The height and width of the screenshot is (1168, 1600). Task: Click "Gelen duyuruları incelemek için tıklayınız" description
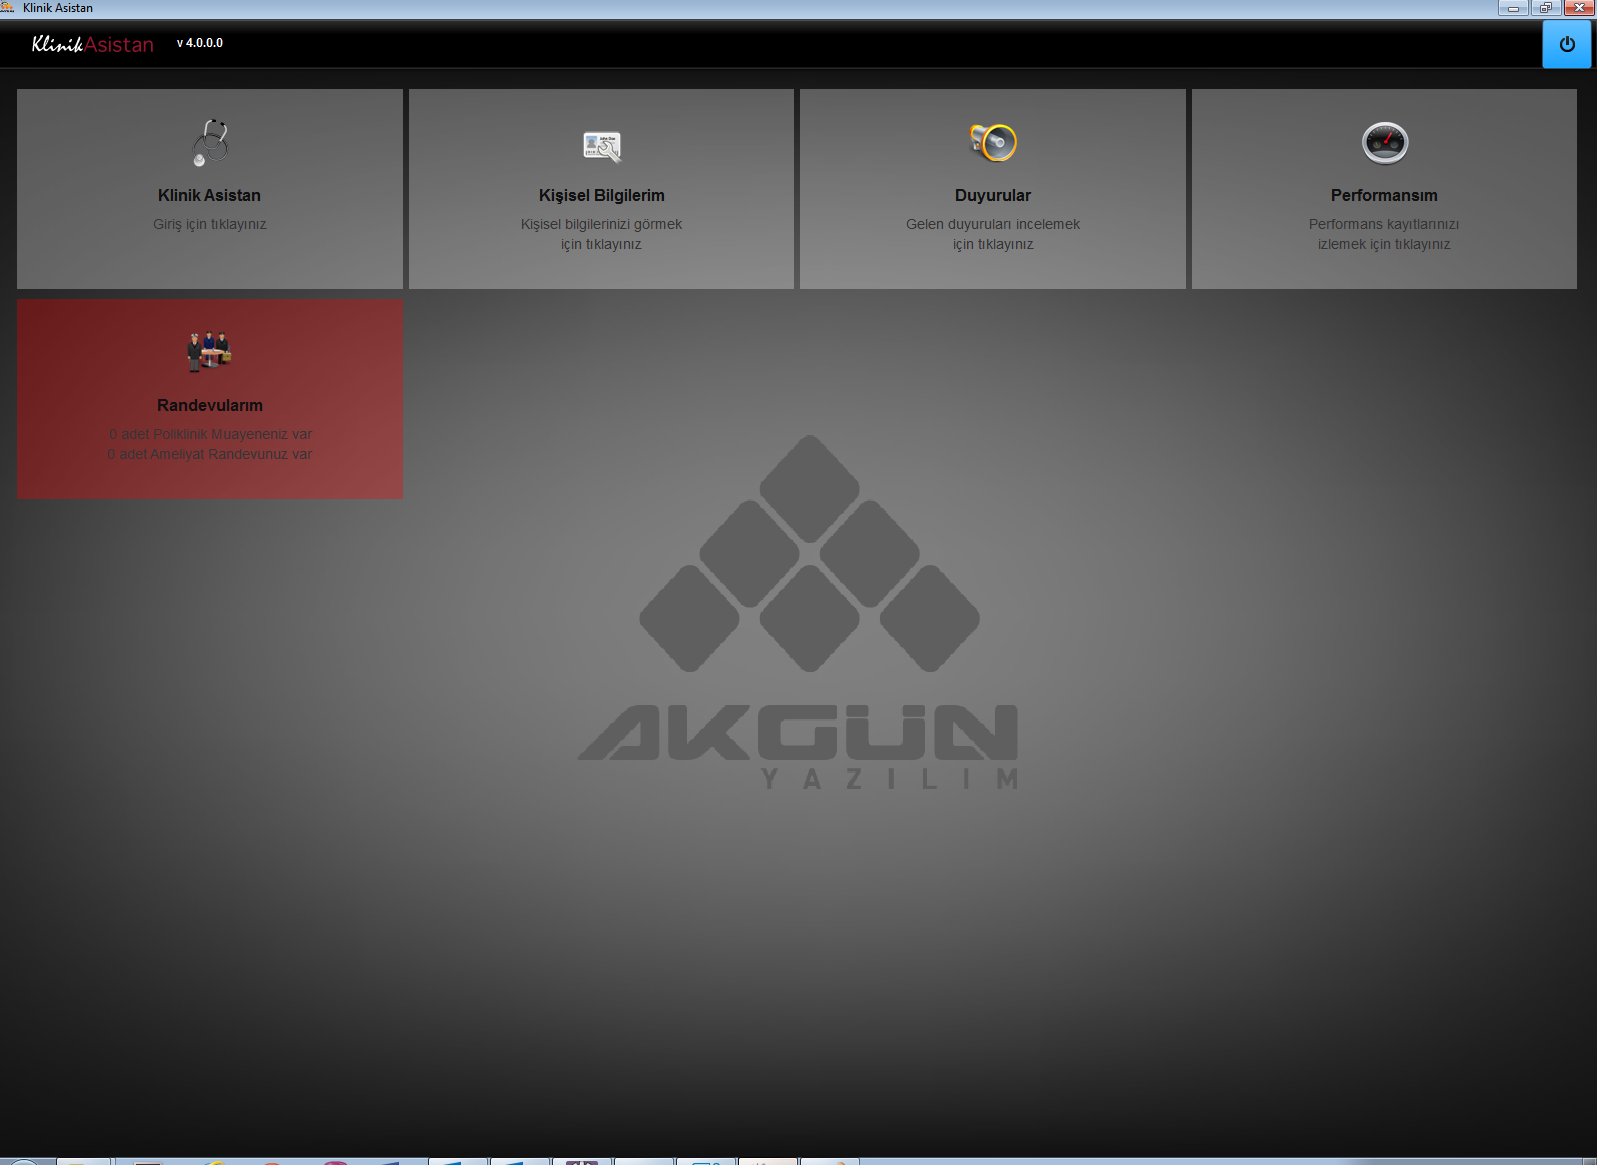(x=993, y=234)
